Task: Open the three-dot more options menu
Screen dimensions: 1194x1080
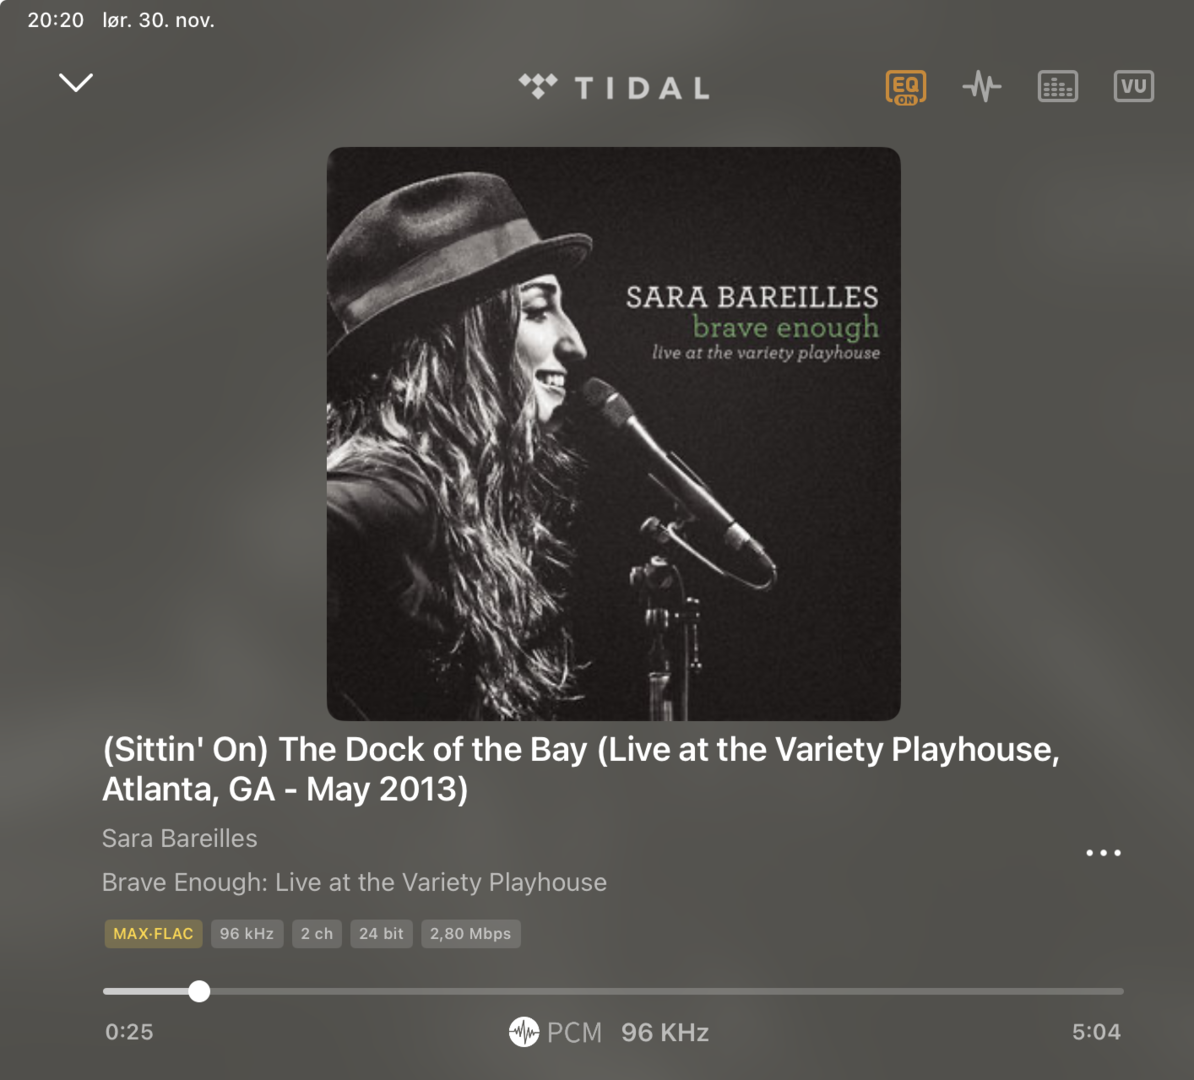Action: 1103,852
